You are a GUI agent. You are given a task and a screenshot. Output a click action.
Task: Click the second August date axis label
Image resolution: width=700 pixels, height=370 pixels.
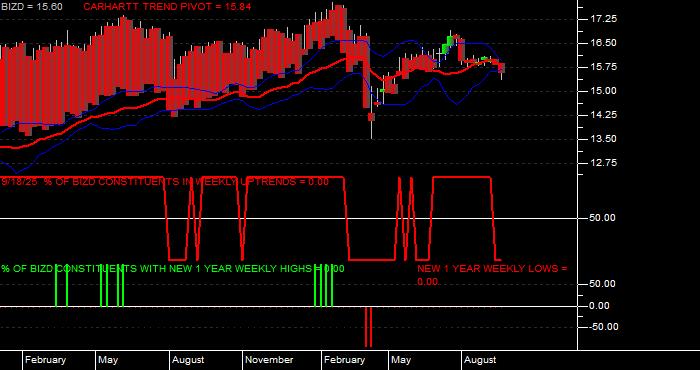tap(480, 360)
